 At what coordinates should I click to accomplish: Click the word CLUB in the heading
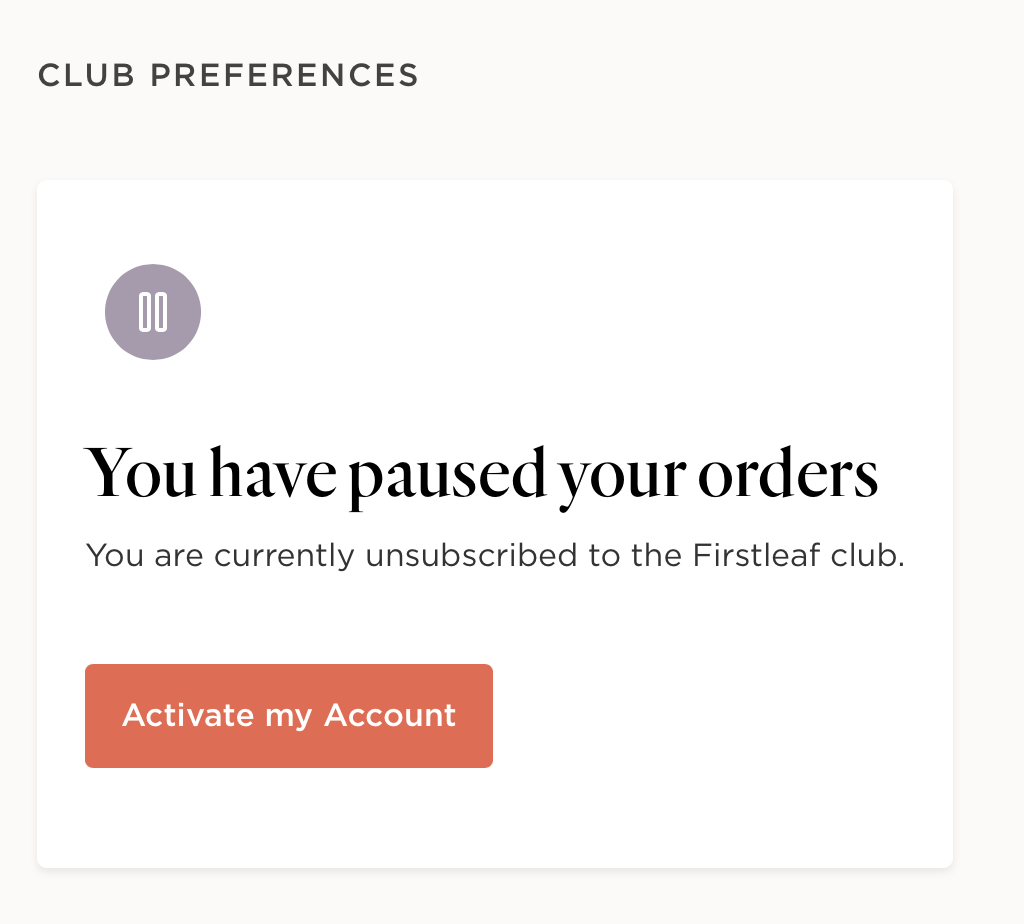coord(86,75)
